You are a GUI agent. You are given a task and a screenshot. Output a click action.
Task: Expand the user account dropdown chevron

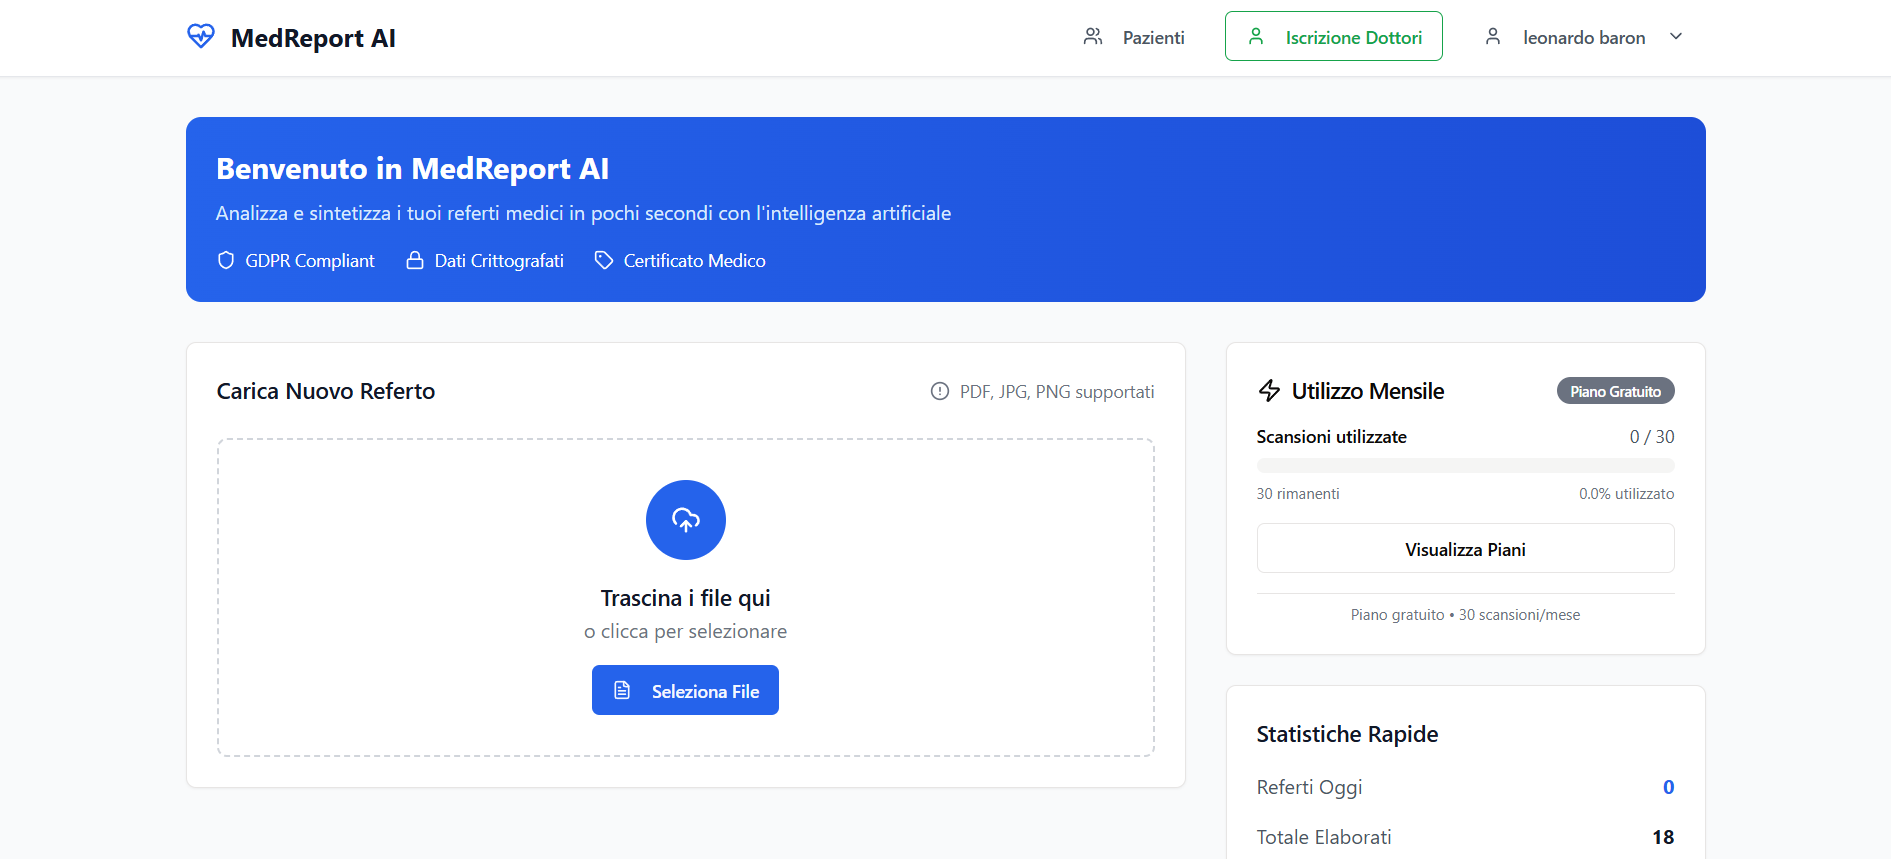pyautogui.click(x=1676, y=37)
